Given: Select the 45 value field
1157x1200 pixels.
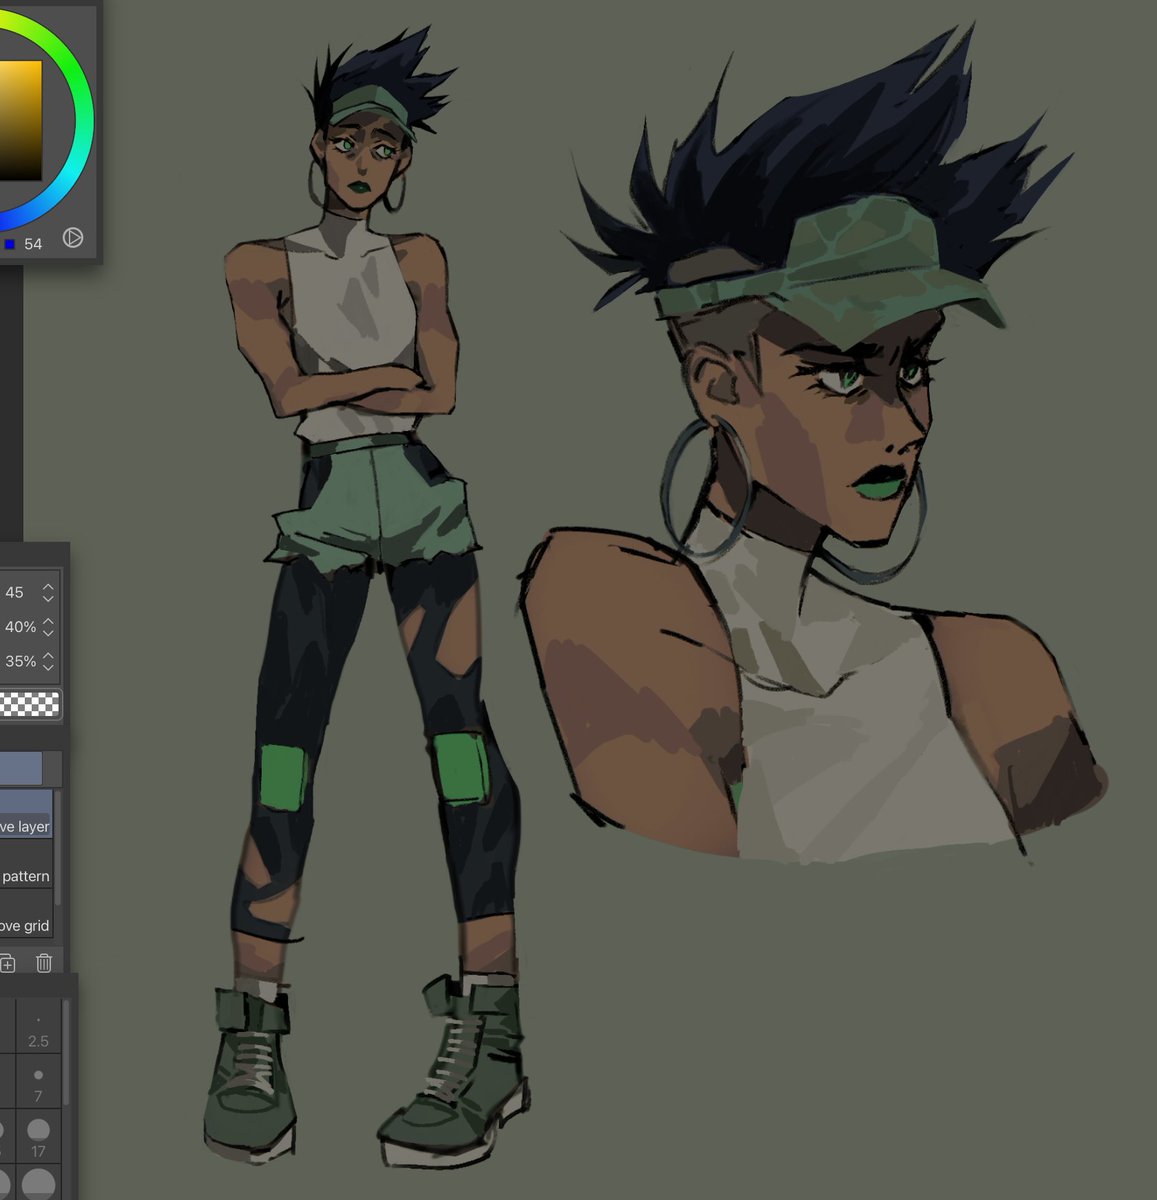Looking at the screenshot, I should pos(15,593).
